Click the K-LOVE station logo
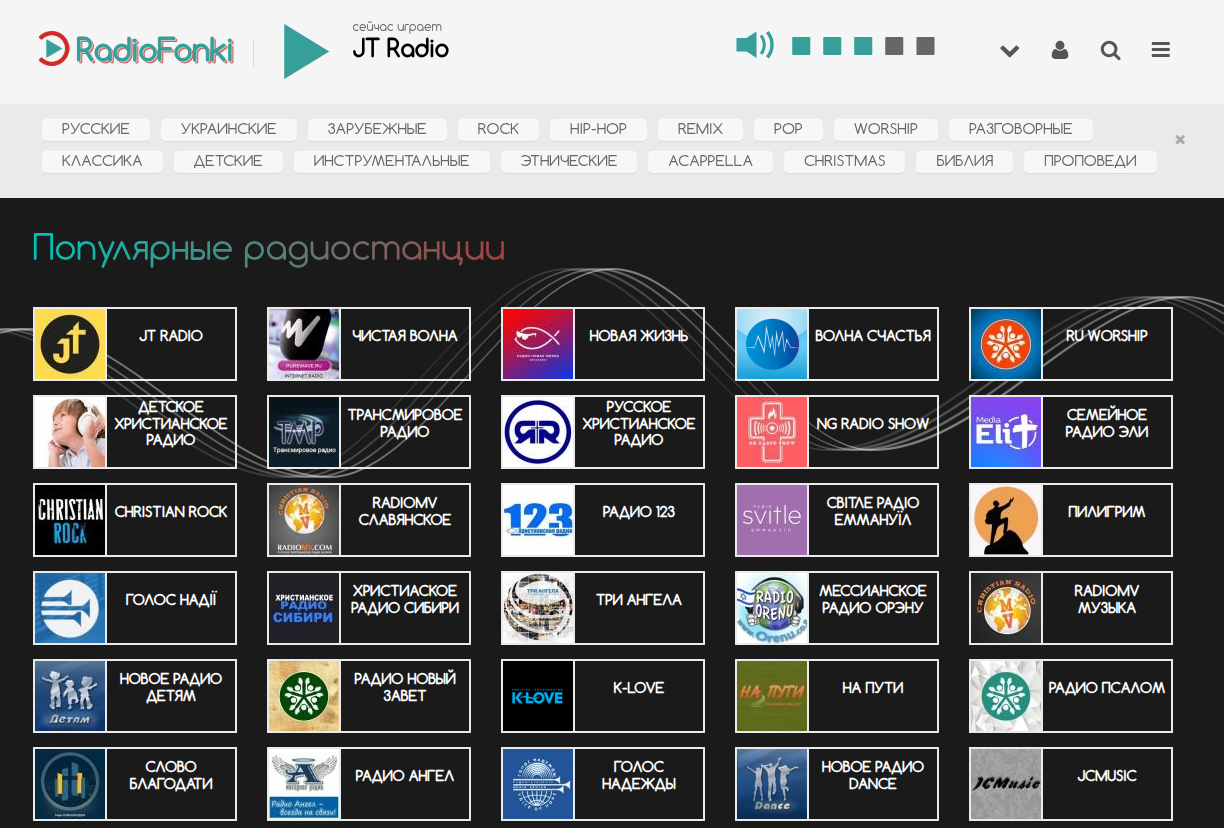Screen dimensions: 1224x828 tap(538, 696)
